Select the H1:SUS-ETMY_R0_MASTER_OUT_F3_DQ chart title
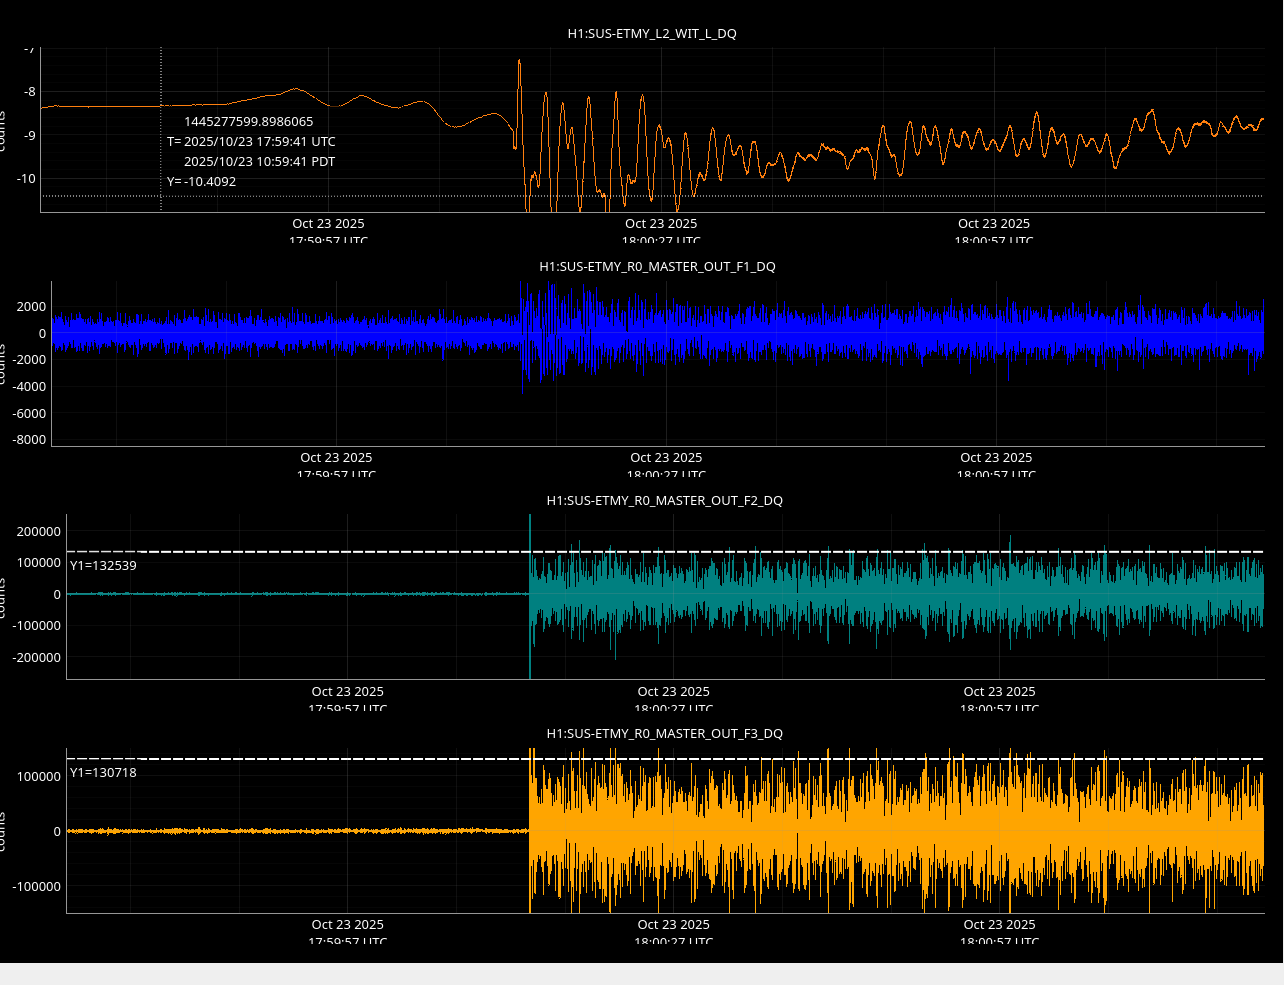 coord(664,733)
